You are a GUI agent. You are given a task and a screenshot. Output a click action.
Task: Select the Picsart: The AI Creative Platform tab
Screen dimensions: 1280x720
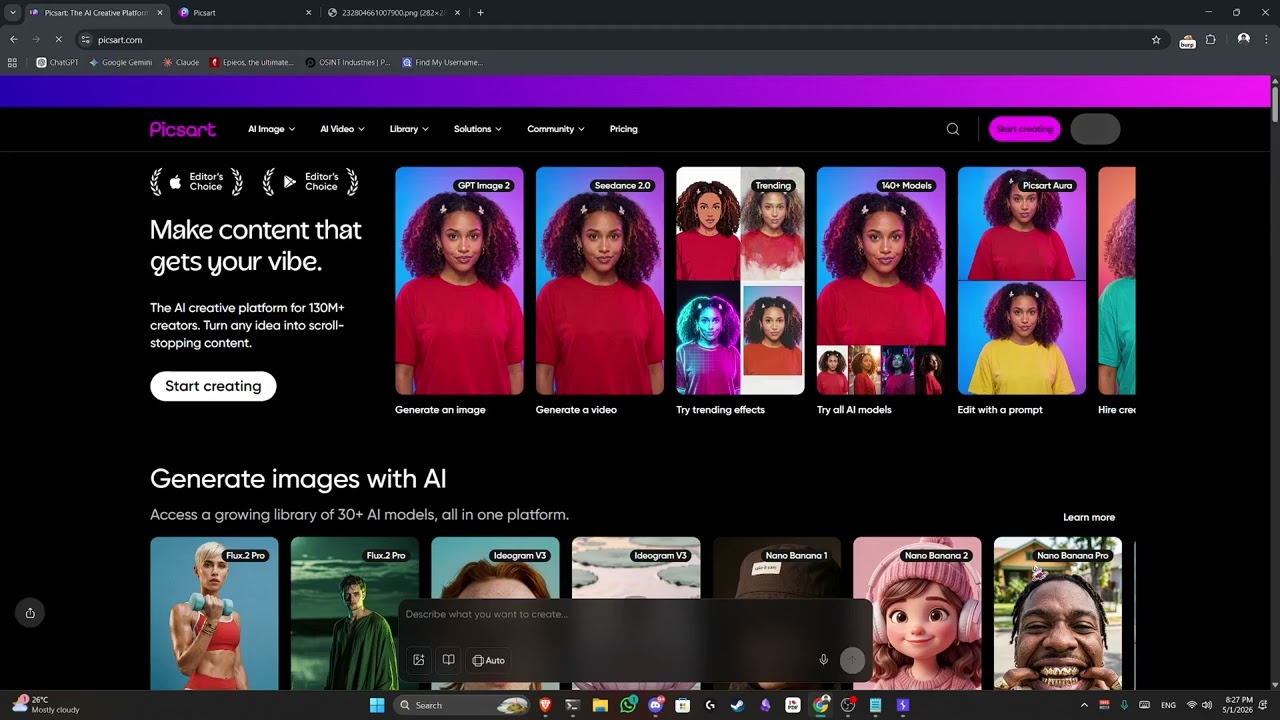tap(97, 13)
